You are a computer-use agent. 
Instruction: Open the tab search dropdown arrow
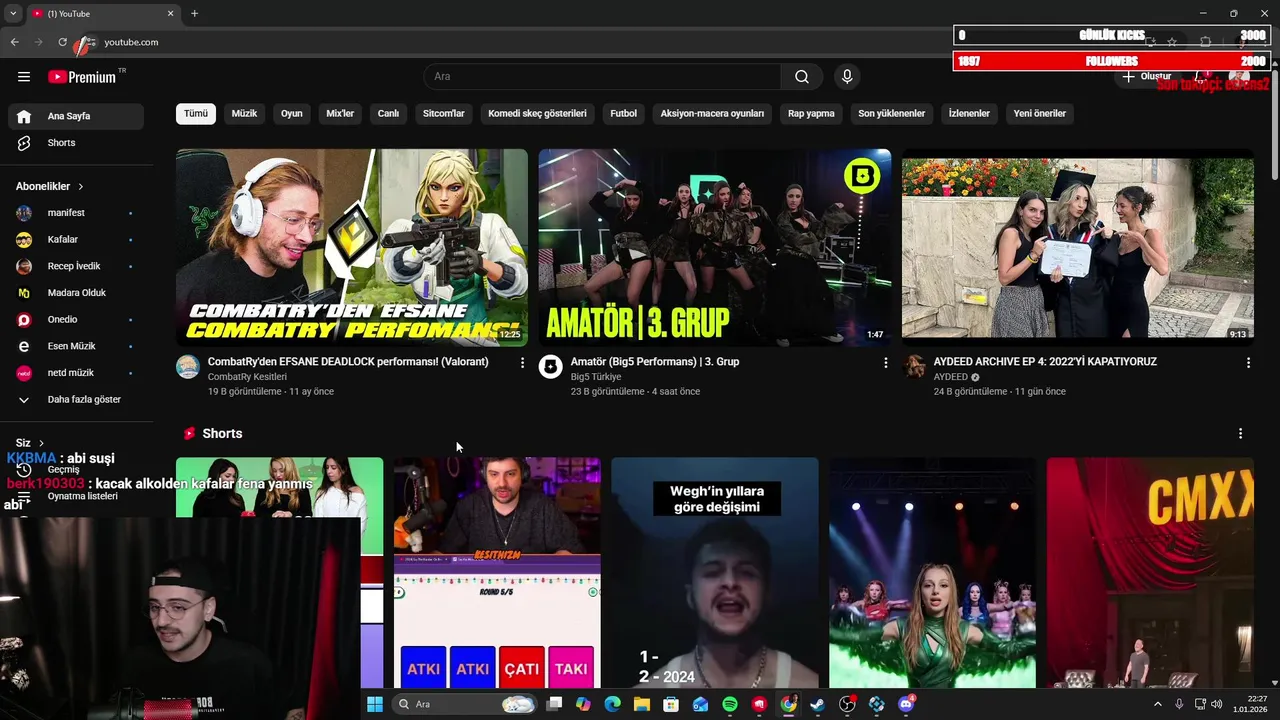pyautogui.click(x=13, y=13)
